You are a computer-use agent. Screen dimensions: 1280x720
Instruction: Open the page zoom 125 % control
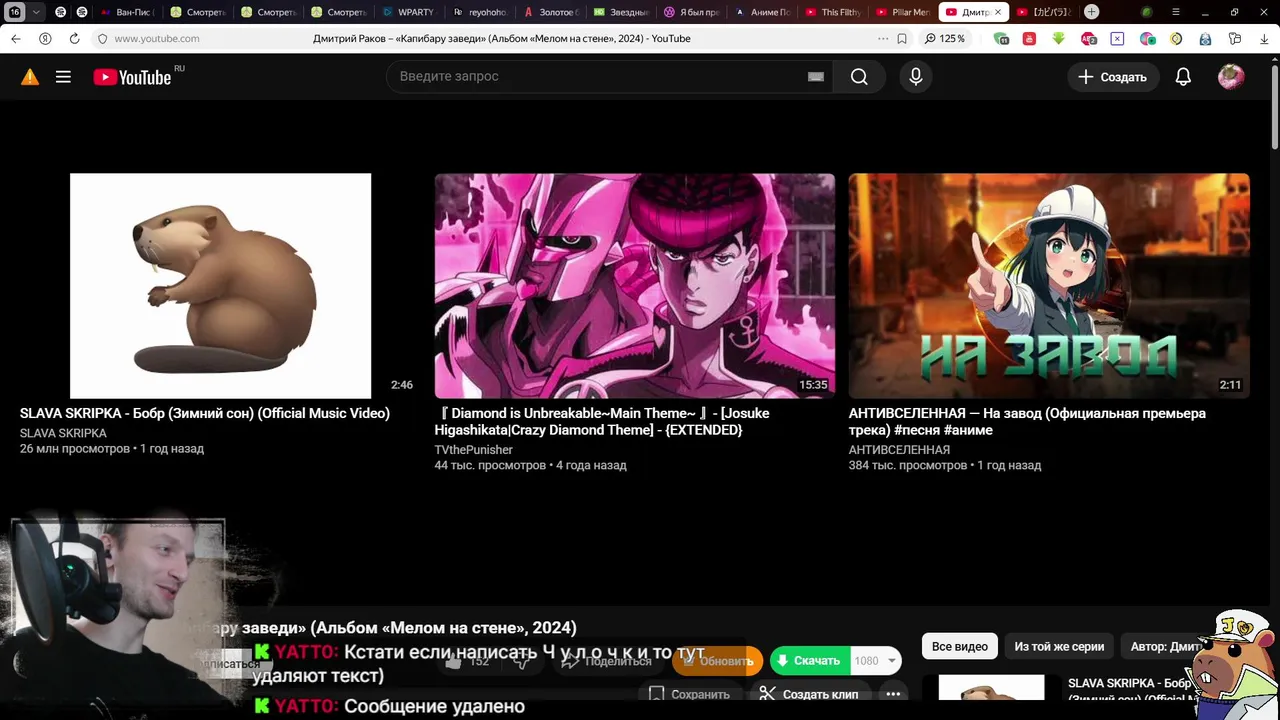click(x=946, y=39)
